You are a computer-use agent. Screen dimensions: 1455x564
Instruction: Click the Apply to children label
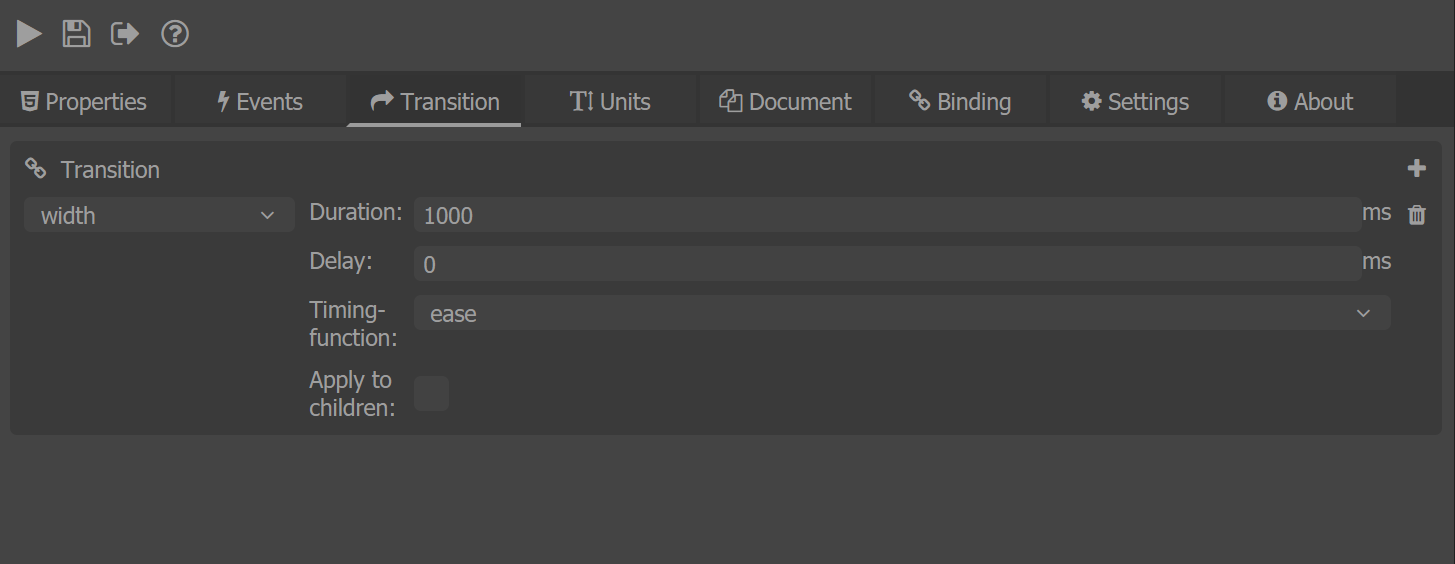click(x=352, y=394)
